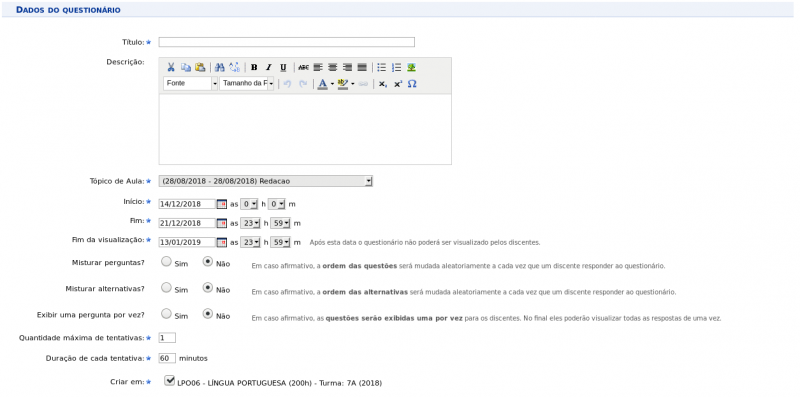Click the Início date field 14/12/2018

188,204
